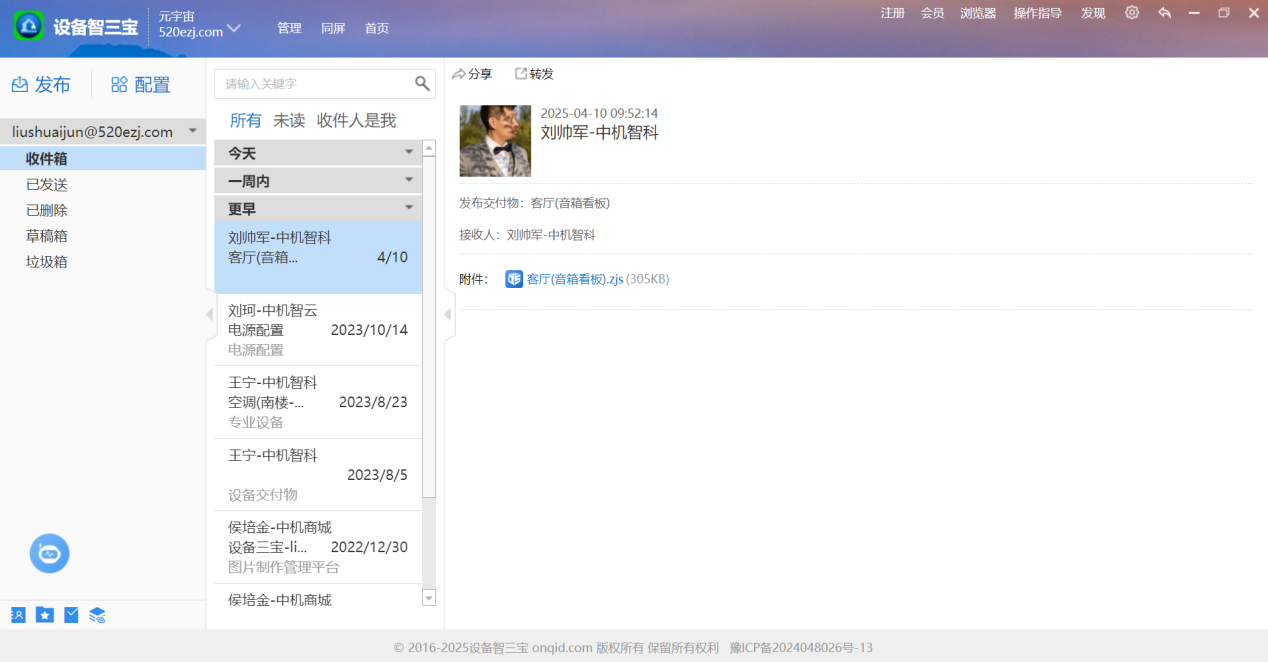The width and height of the screenshot is (1268, 662).
Task: Click the 设备智三宝 app logo
Action: click(29, 27)
